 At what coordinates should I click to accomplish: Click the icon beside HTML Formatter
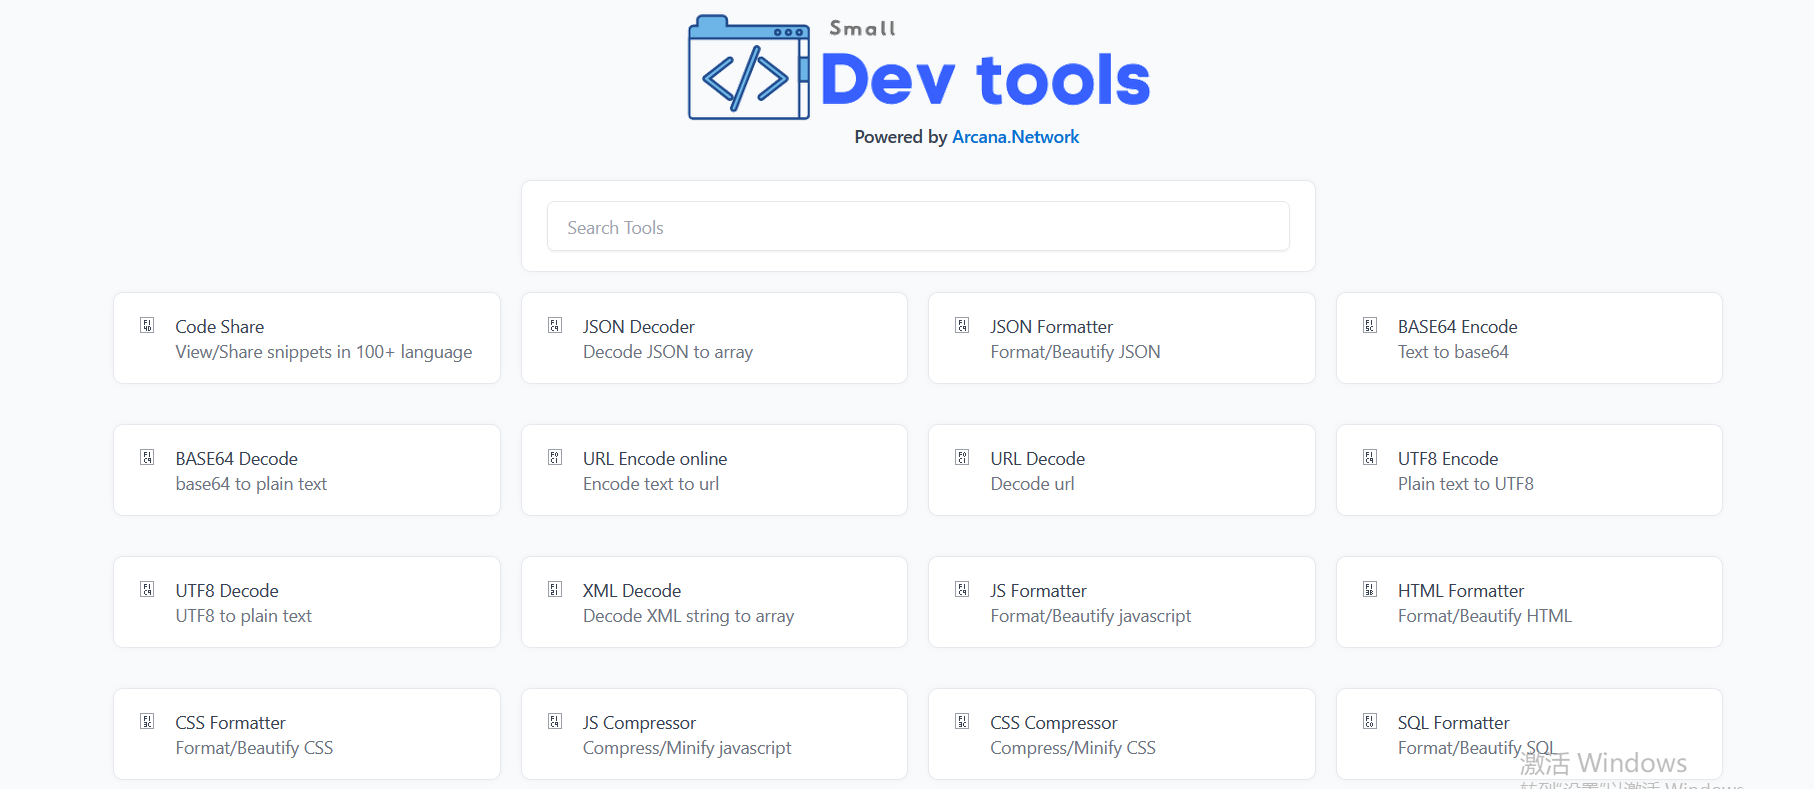coord(1370,589)
